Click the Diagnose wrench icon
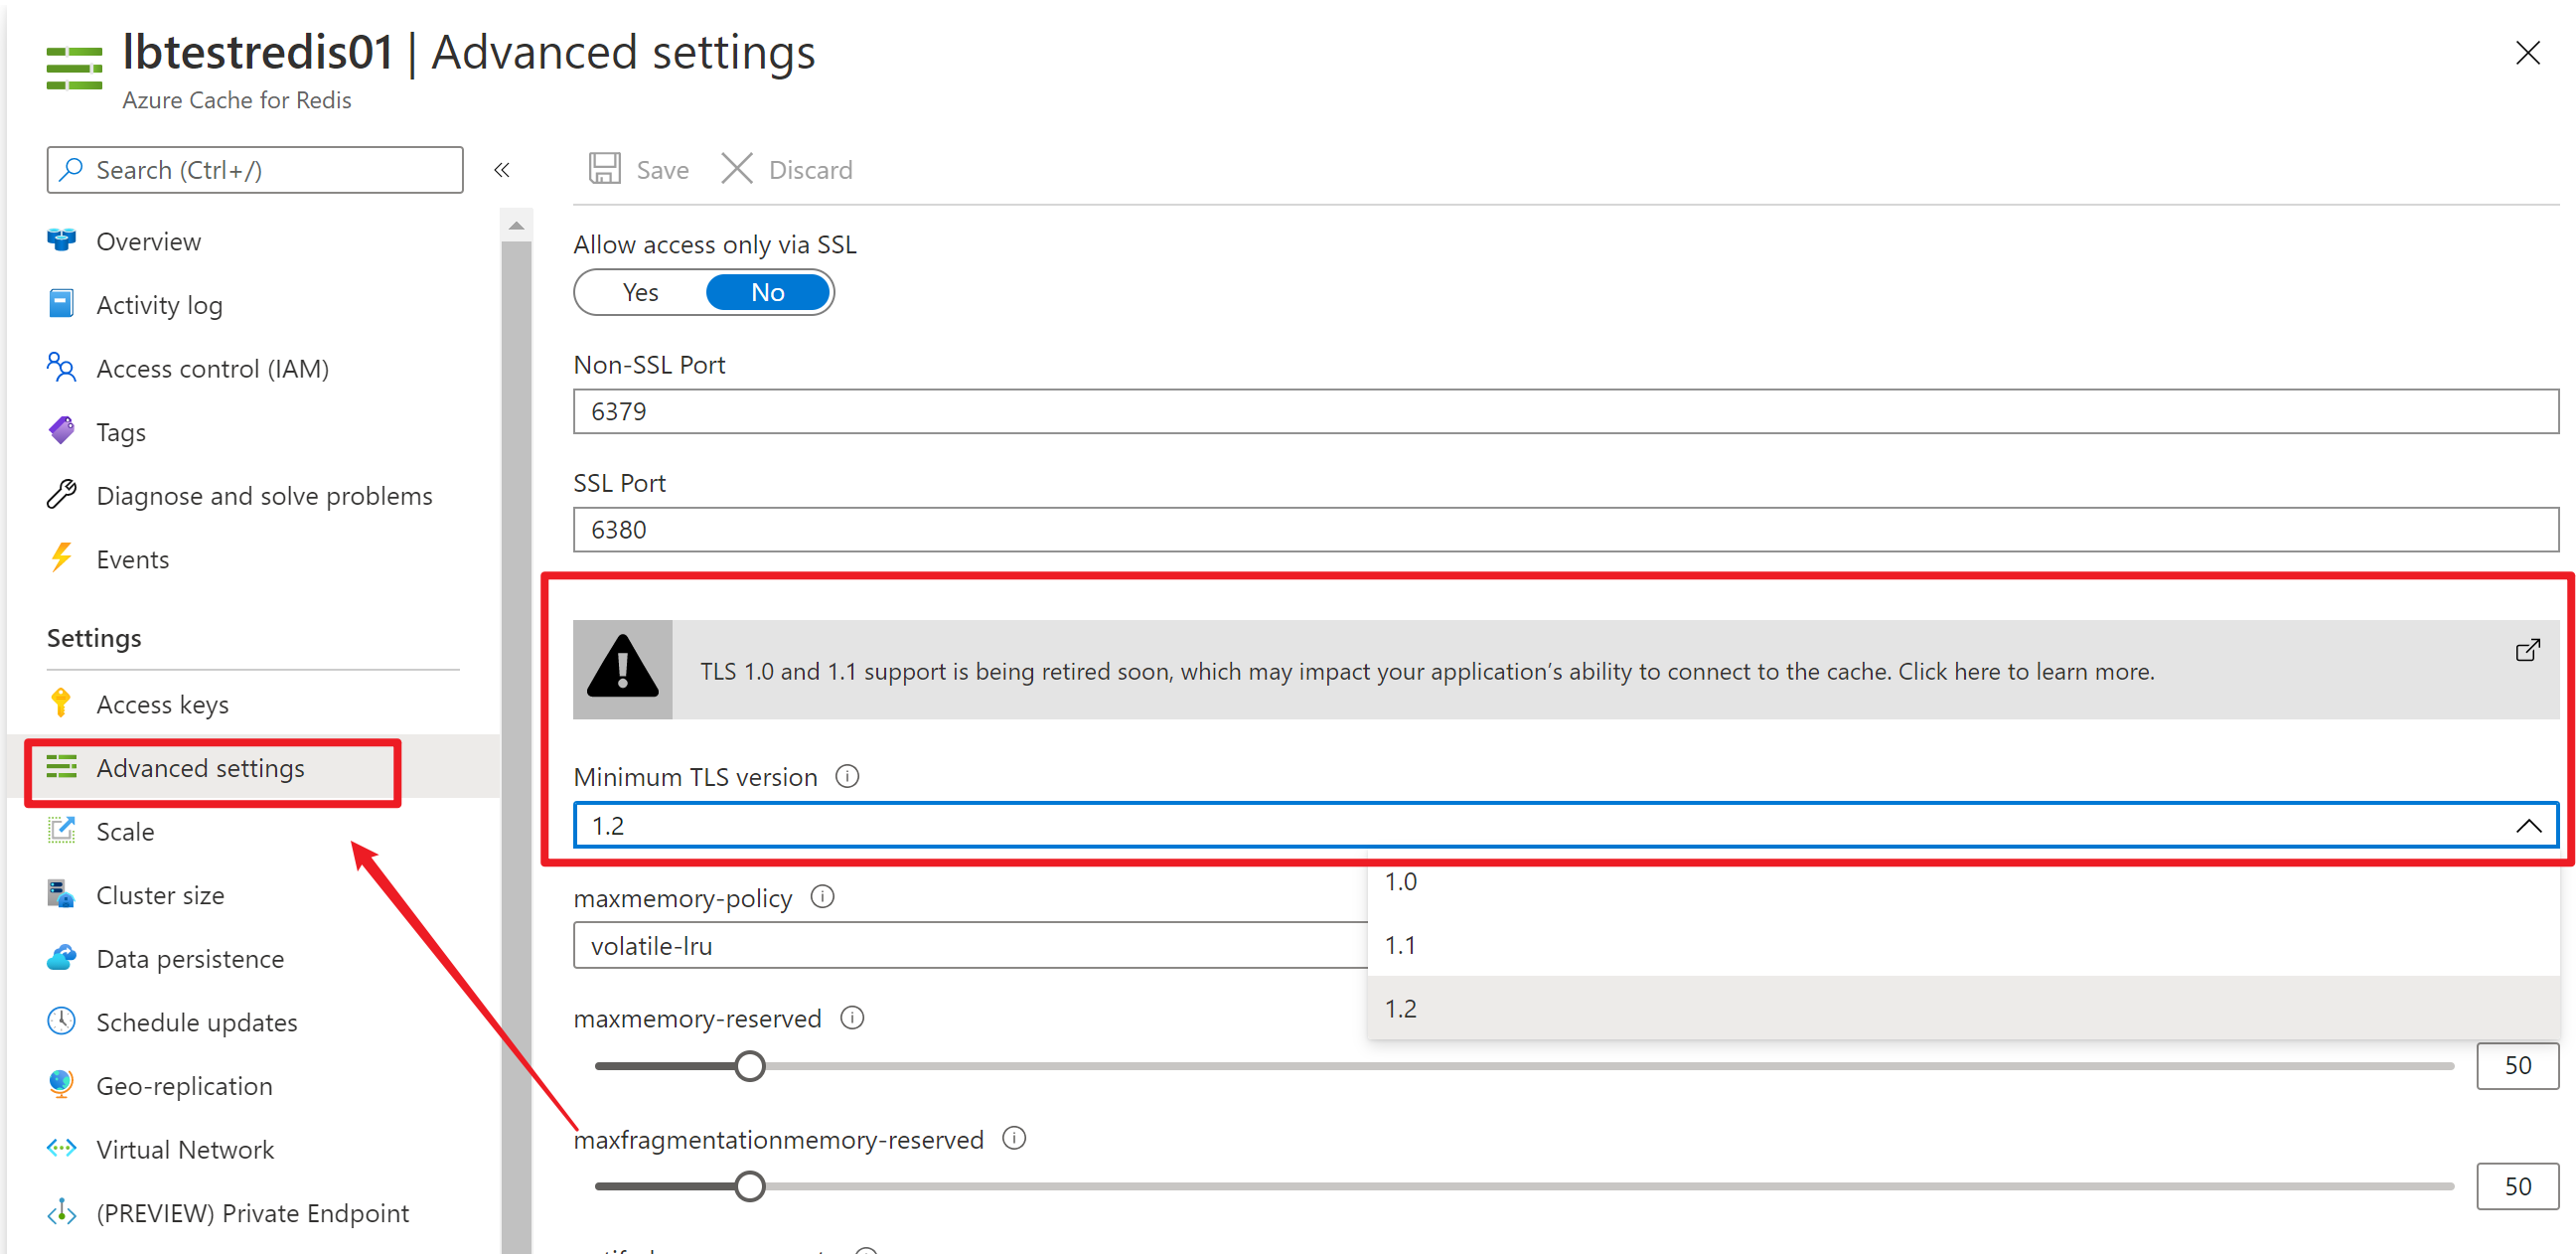Image resolution: width=2576 pixels, height=1254 pixels. point(61,495)
